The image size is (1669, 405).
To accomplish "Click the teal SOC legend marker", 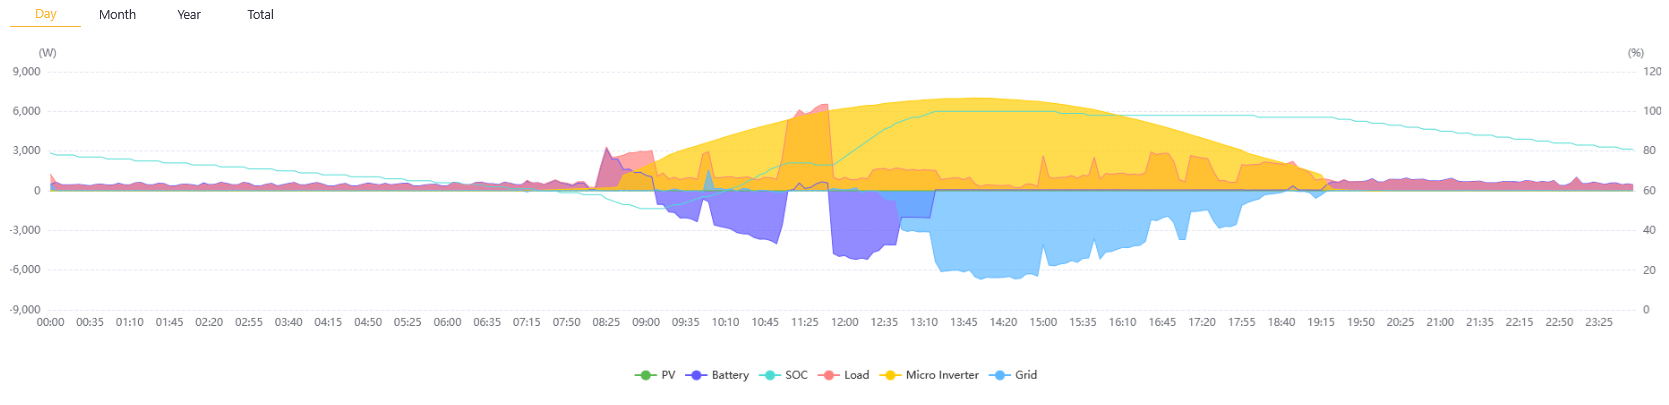I will pos(769,375).
